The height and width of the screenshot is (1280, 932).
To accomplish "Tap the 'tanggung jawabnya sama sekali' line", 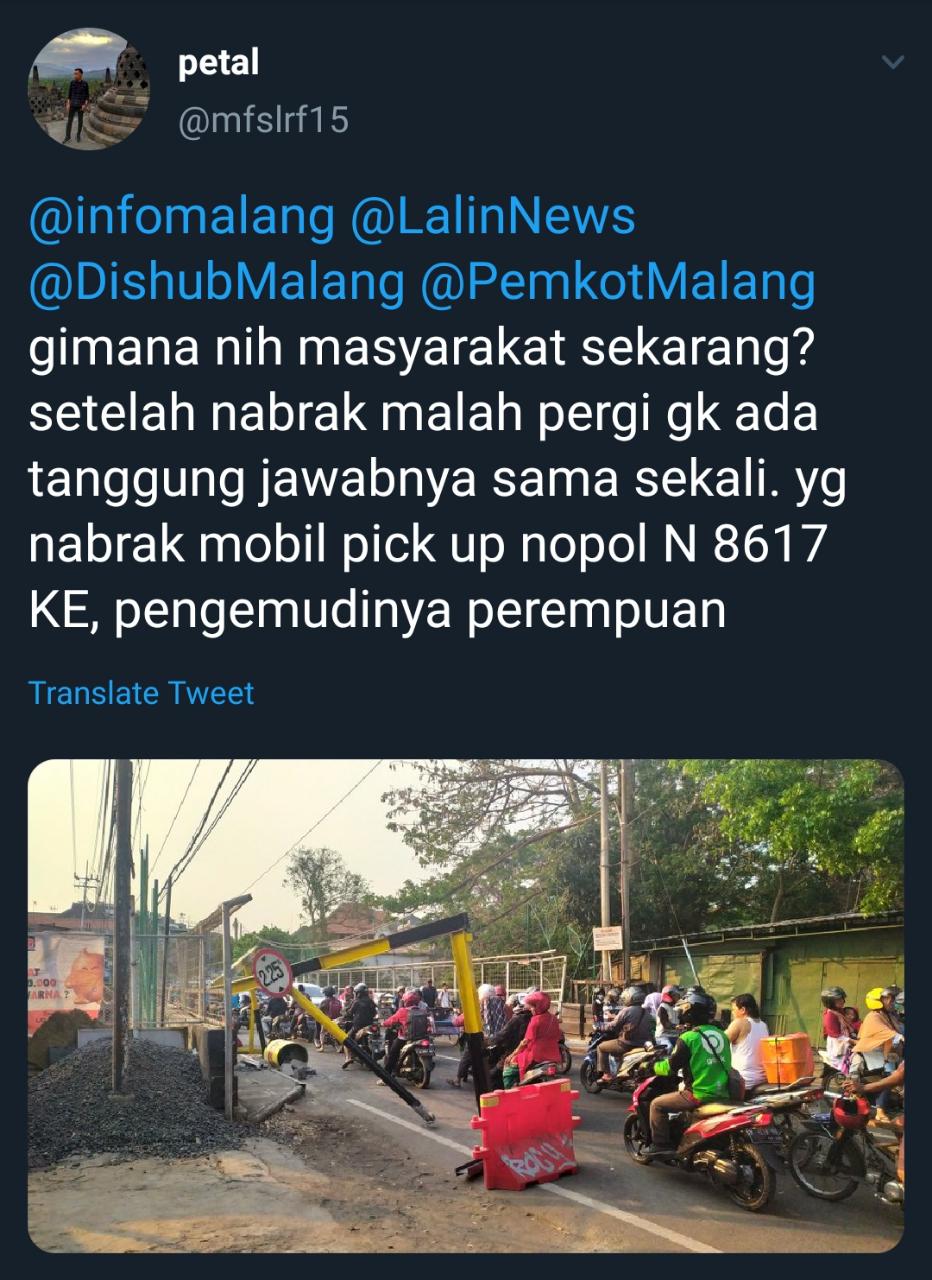I will point(437,479).
